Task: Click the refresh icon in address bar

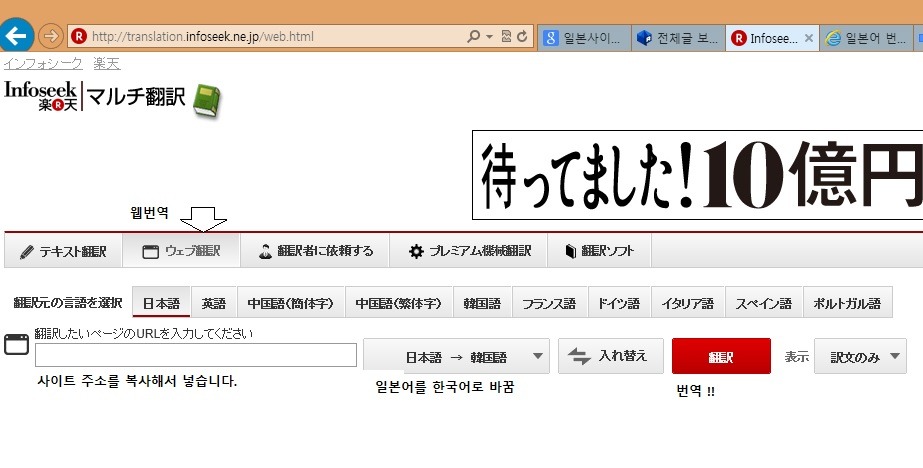Action: 522,37
